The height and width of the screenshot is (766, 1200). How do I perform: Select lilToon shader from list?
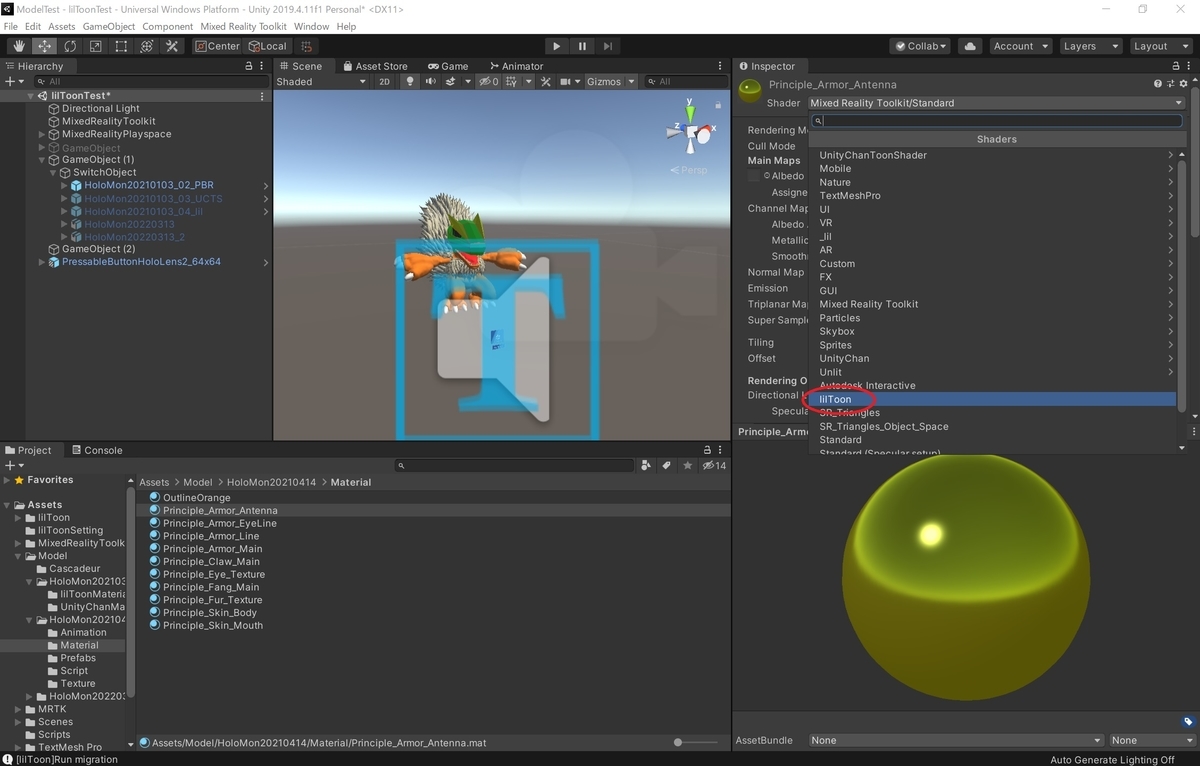click(992, 399)
